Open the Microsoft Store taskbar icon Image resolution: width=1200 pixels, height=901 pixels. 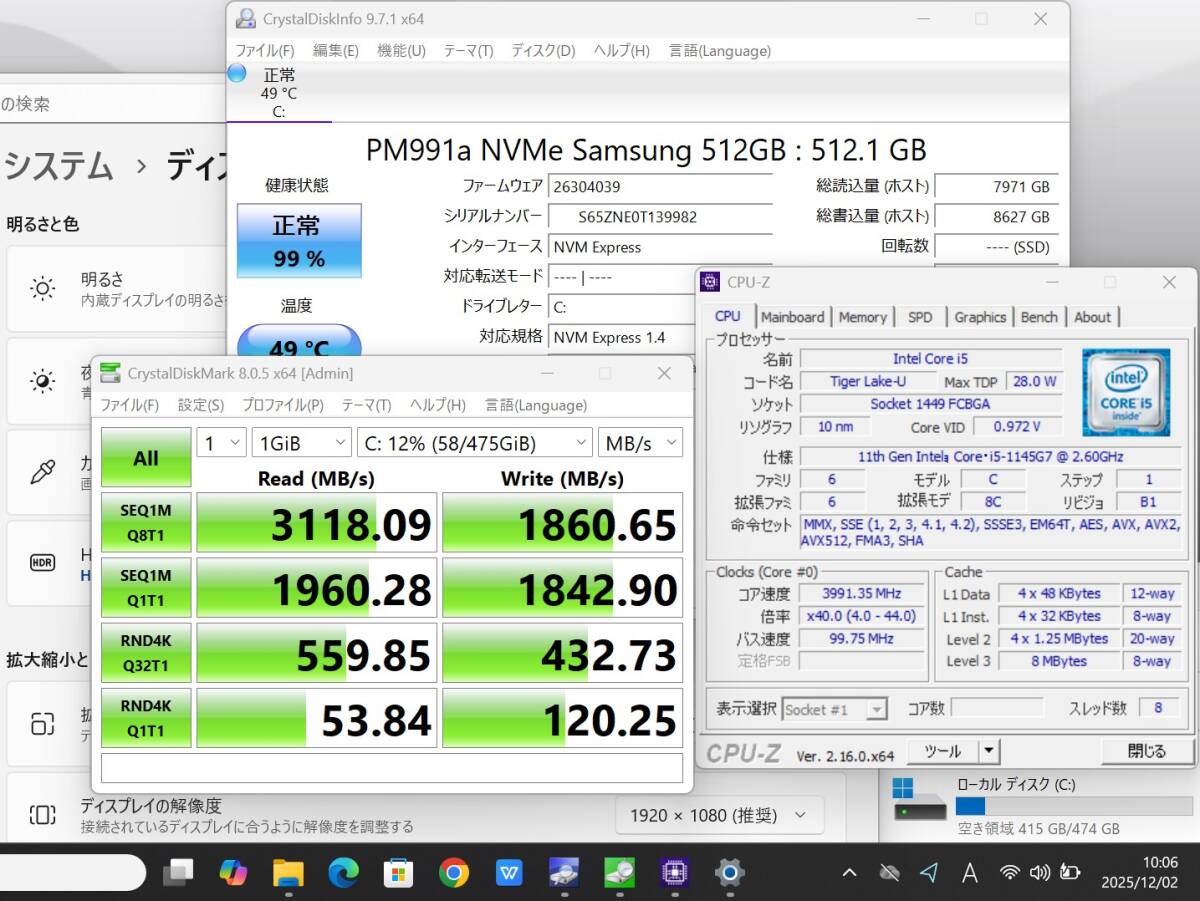click(x=398, y=872)
